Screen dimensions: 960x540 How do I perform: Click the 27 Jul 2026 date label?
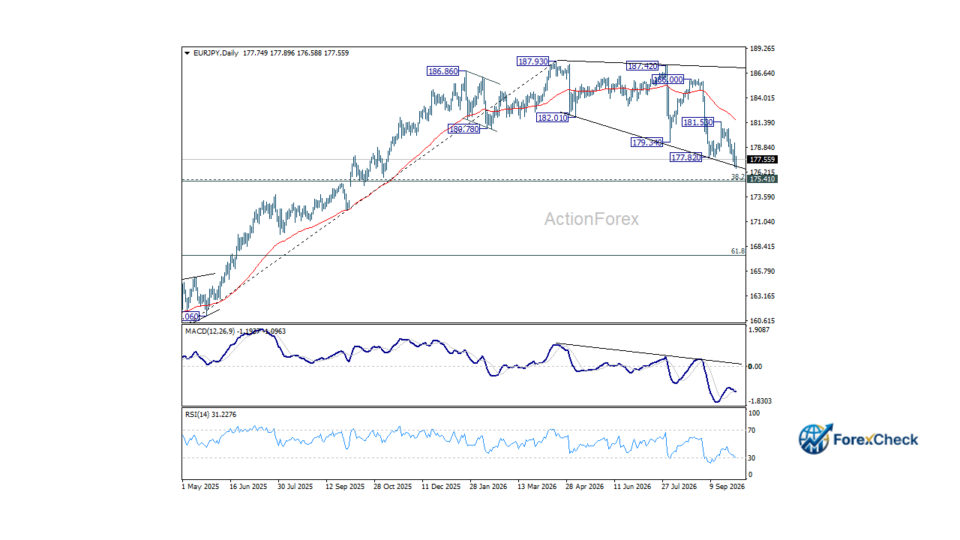pos(679,487)
